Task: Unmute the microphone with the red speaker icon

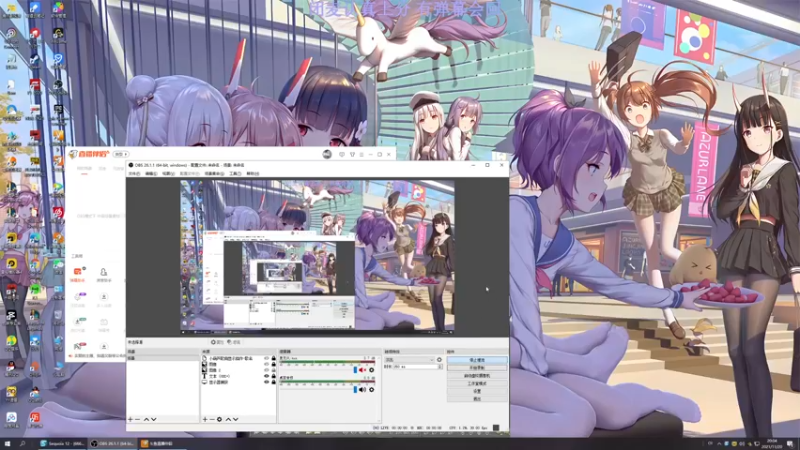Action: [362, 370]
